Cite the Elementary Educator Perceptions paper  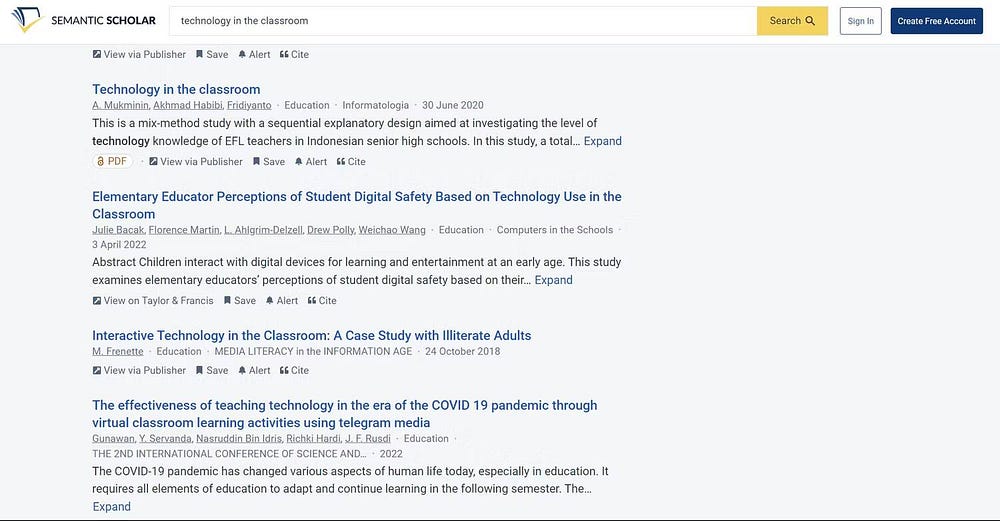tap(322, 300)
